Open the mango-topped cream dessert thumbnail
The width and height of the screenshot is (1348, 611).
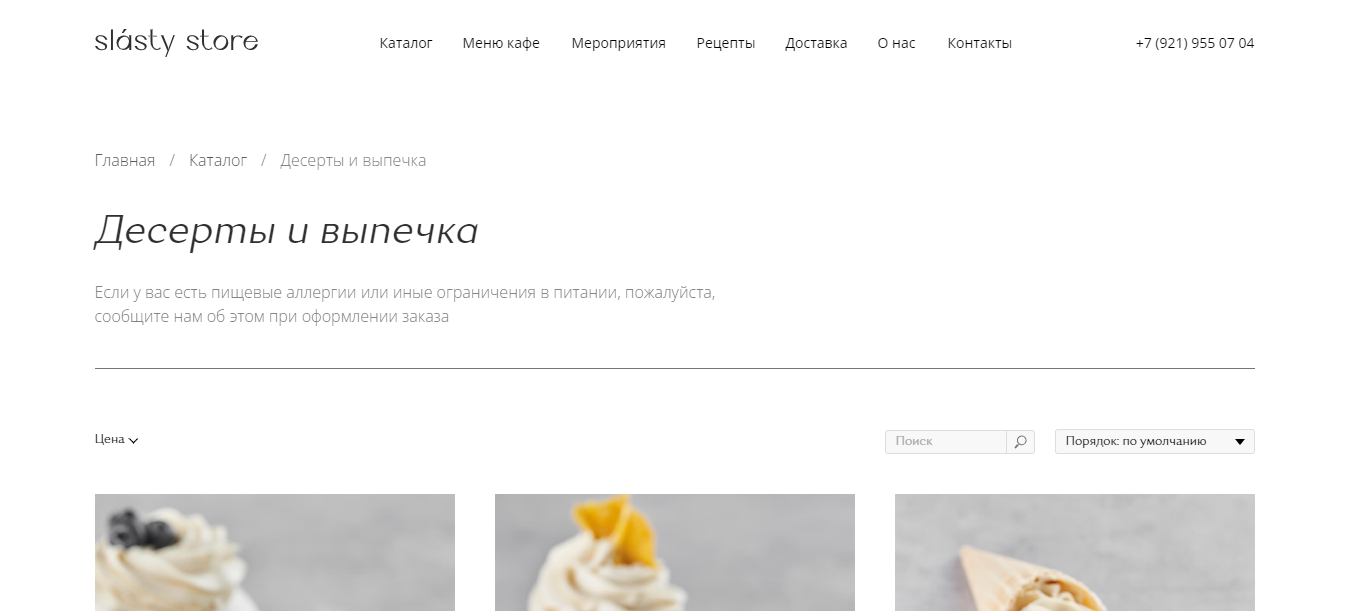click(675, 552)
